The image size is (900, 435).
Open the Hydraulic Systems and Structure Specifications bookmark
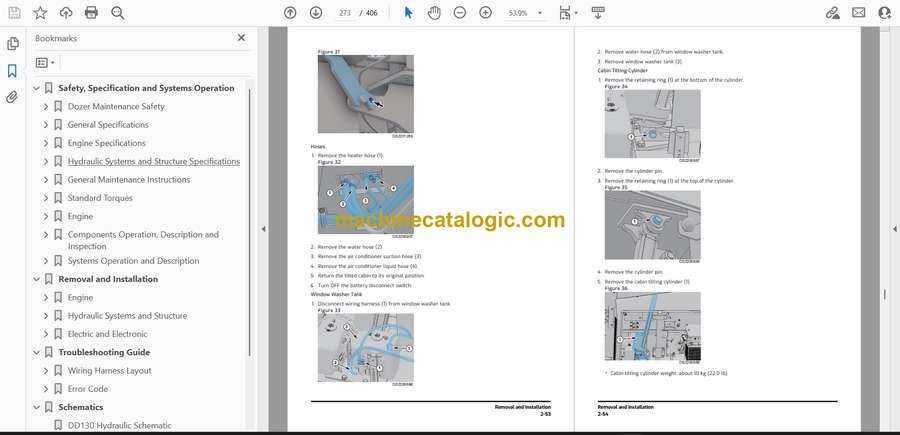[x=153, y=161]
